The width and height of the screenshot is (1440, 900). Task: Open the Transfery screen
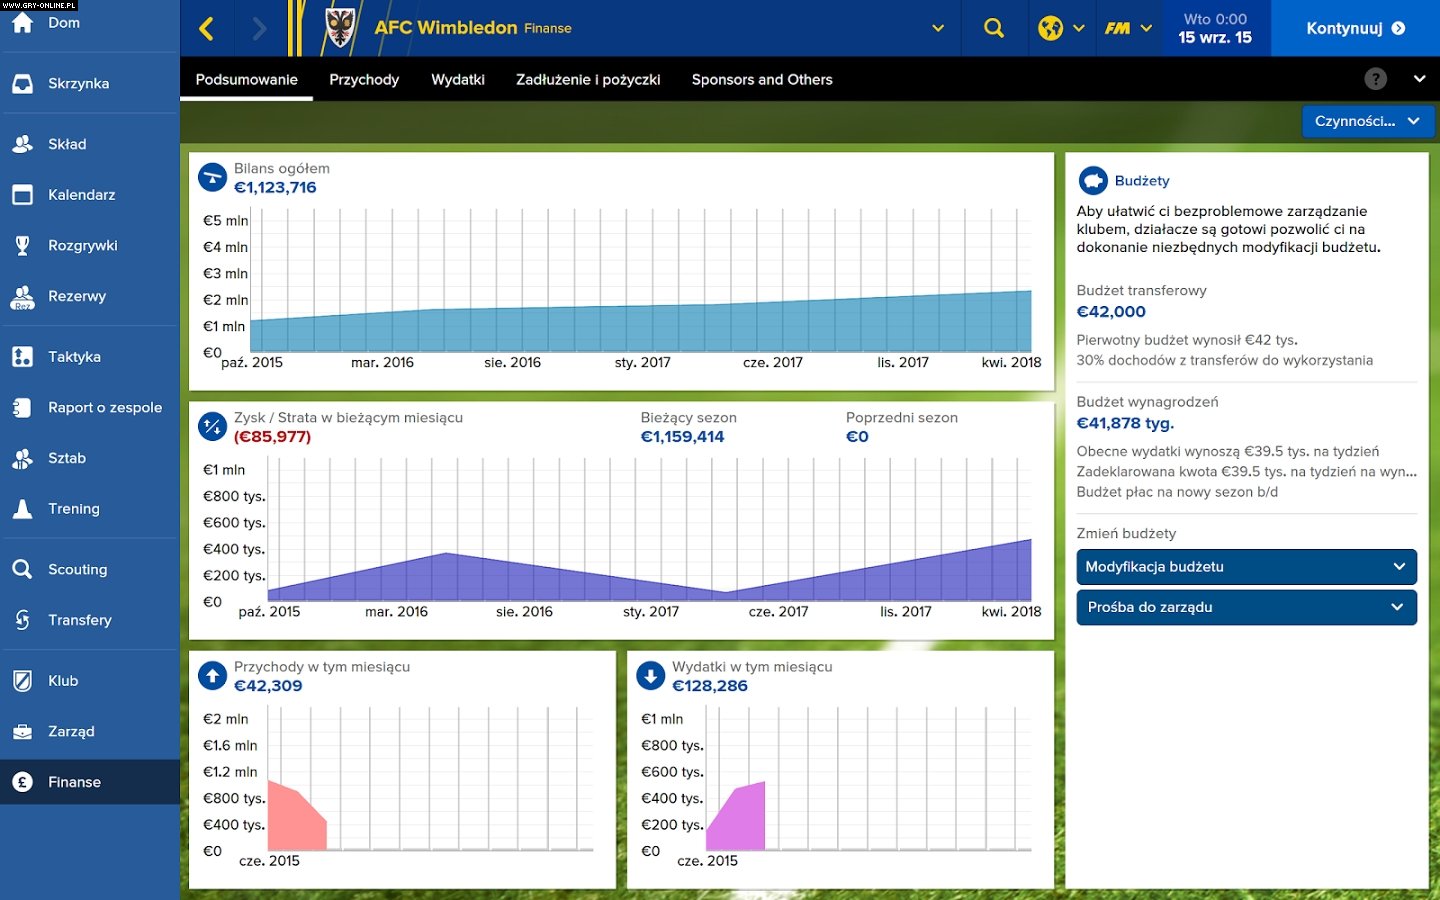point(80,620)
